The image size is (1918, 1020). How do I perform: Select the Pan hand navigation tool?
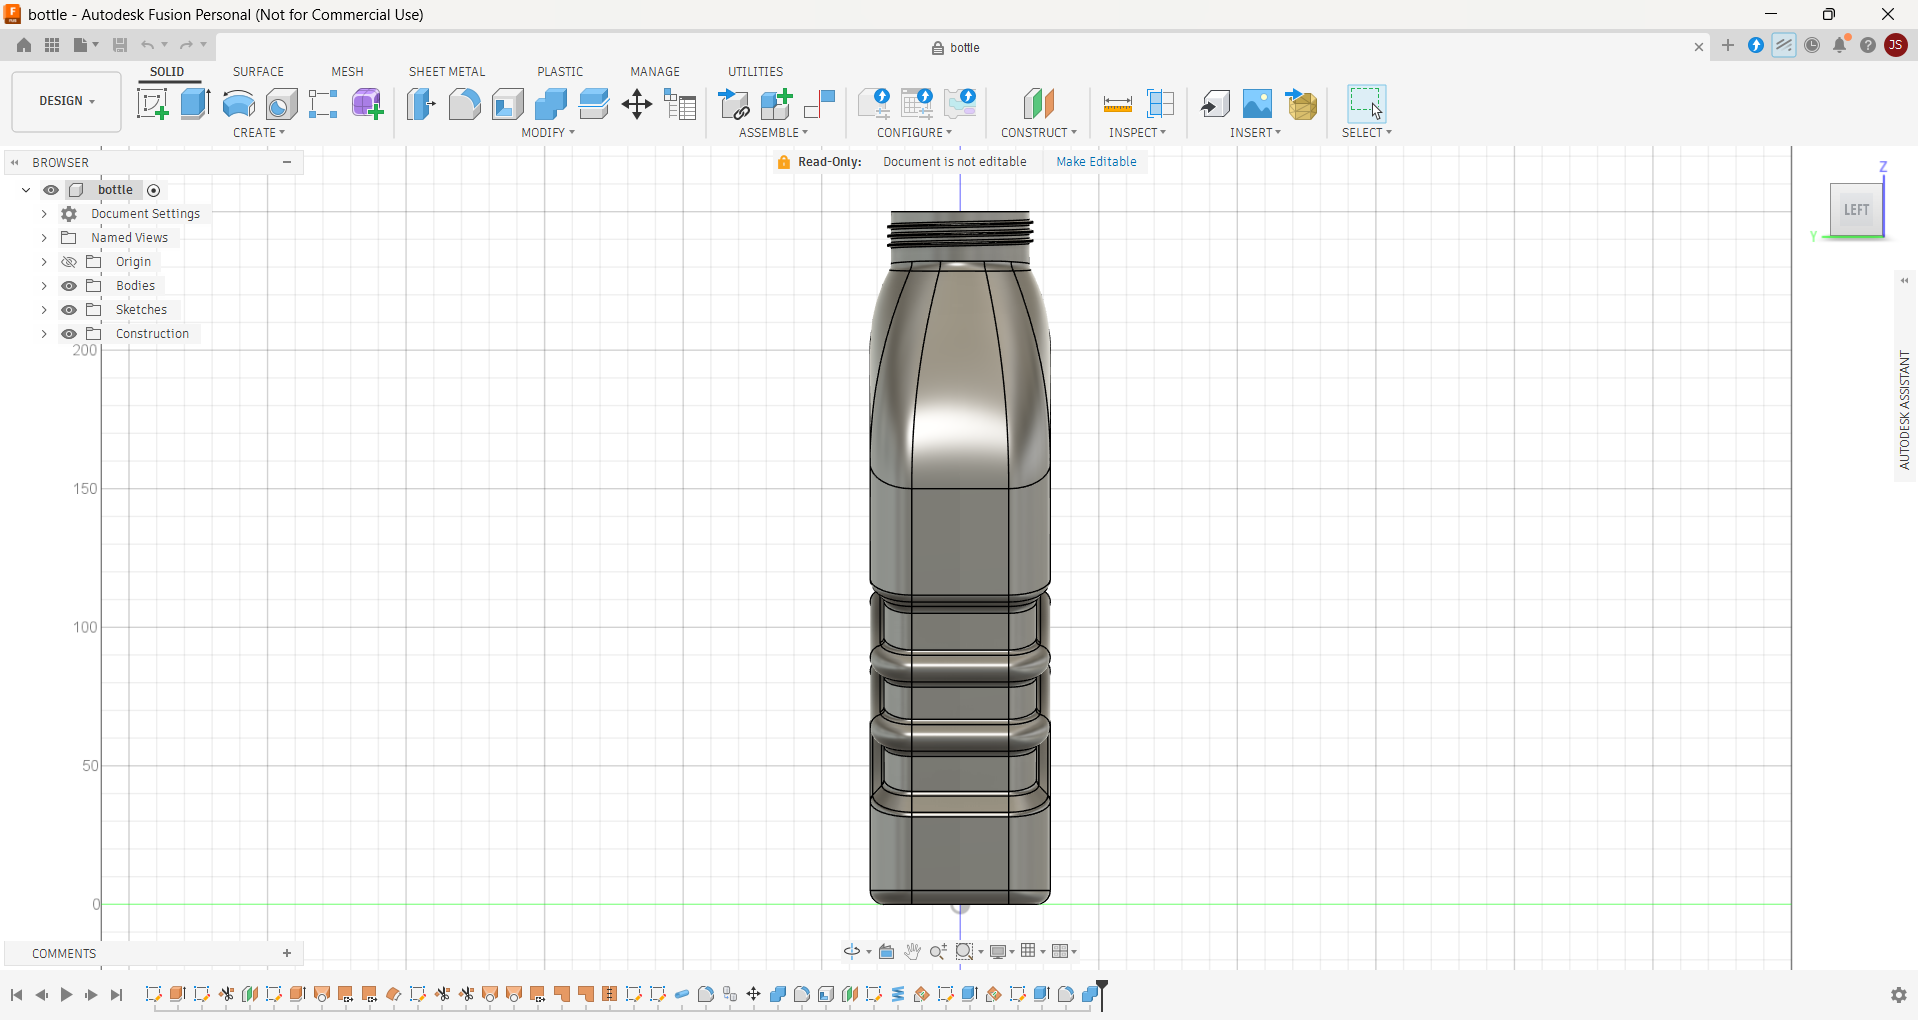pos(912,951)
